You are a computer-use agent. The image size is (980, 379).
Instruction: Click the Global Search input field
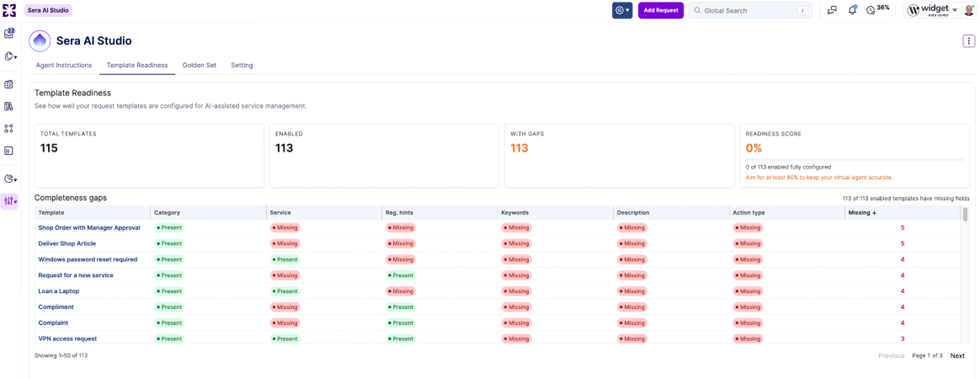[x=750, y=11]
